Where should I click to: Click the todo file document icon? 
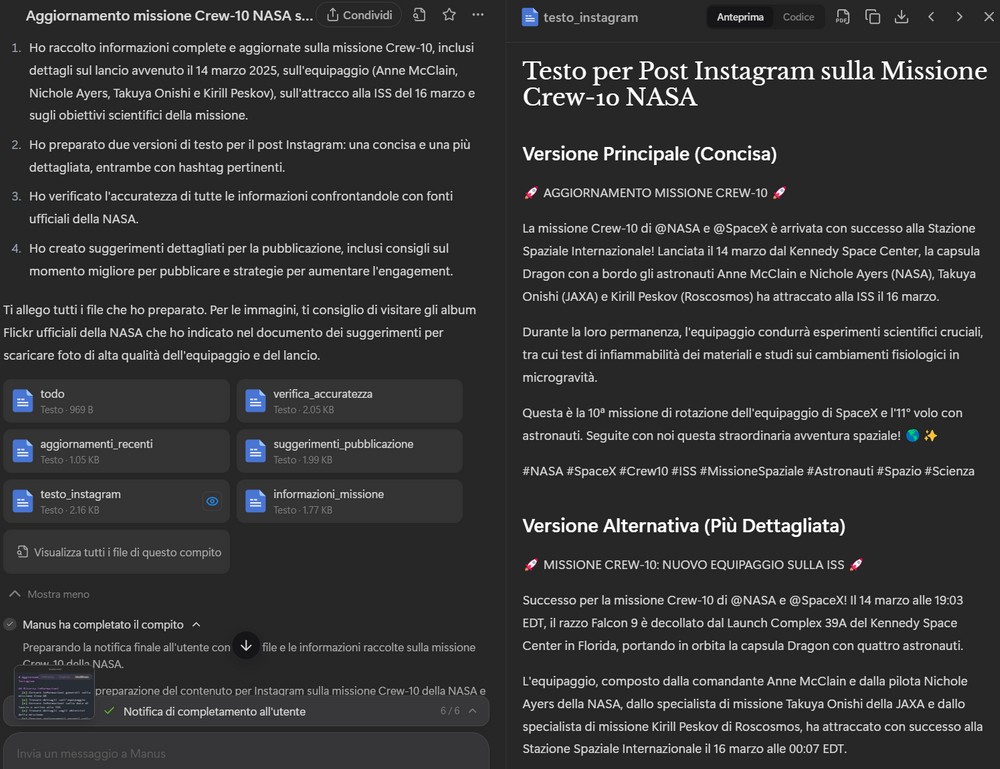23,401
